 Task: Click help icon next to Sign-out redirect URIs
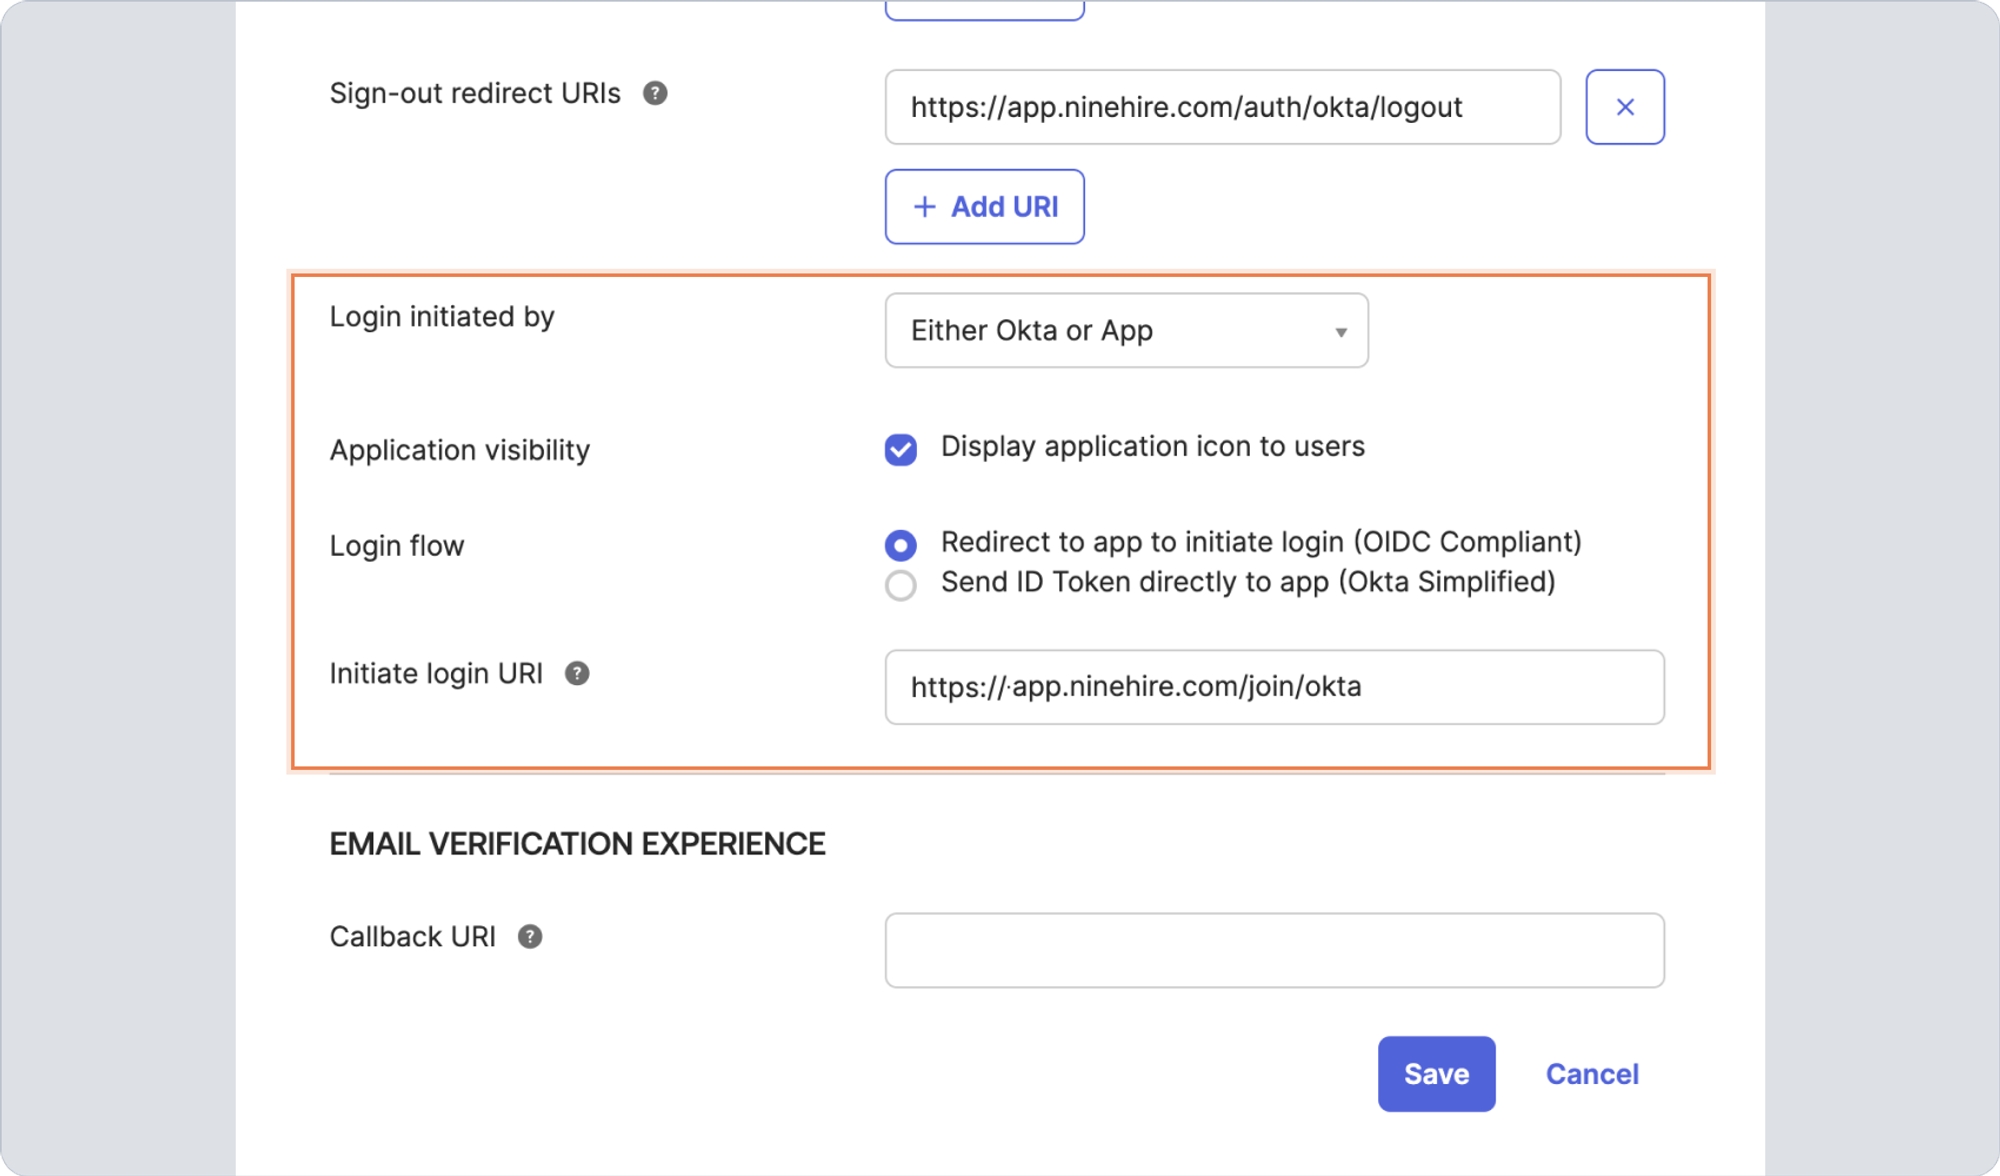655,93
